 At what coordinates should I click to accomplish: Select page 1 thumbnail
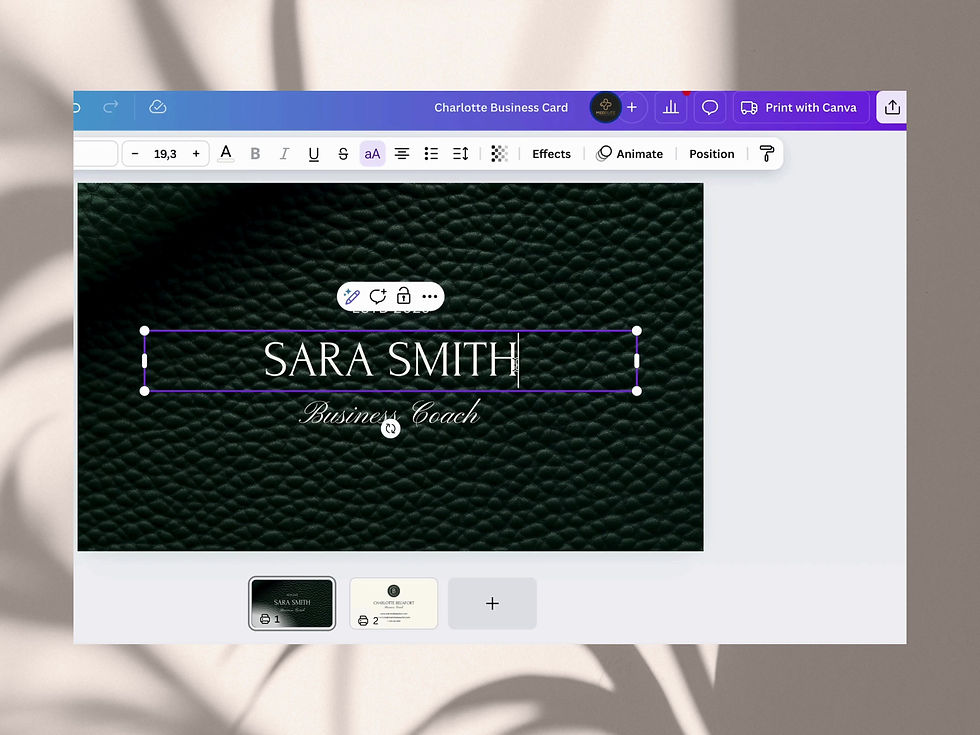pos(292,603)
